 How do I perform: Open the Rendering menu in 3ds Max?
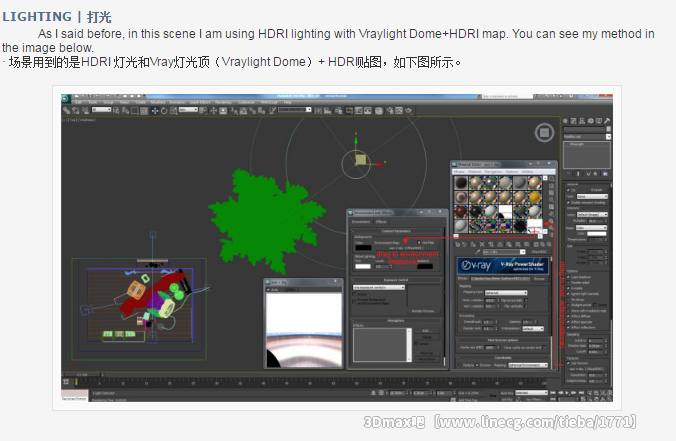[223, 102]
